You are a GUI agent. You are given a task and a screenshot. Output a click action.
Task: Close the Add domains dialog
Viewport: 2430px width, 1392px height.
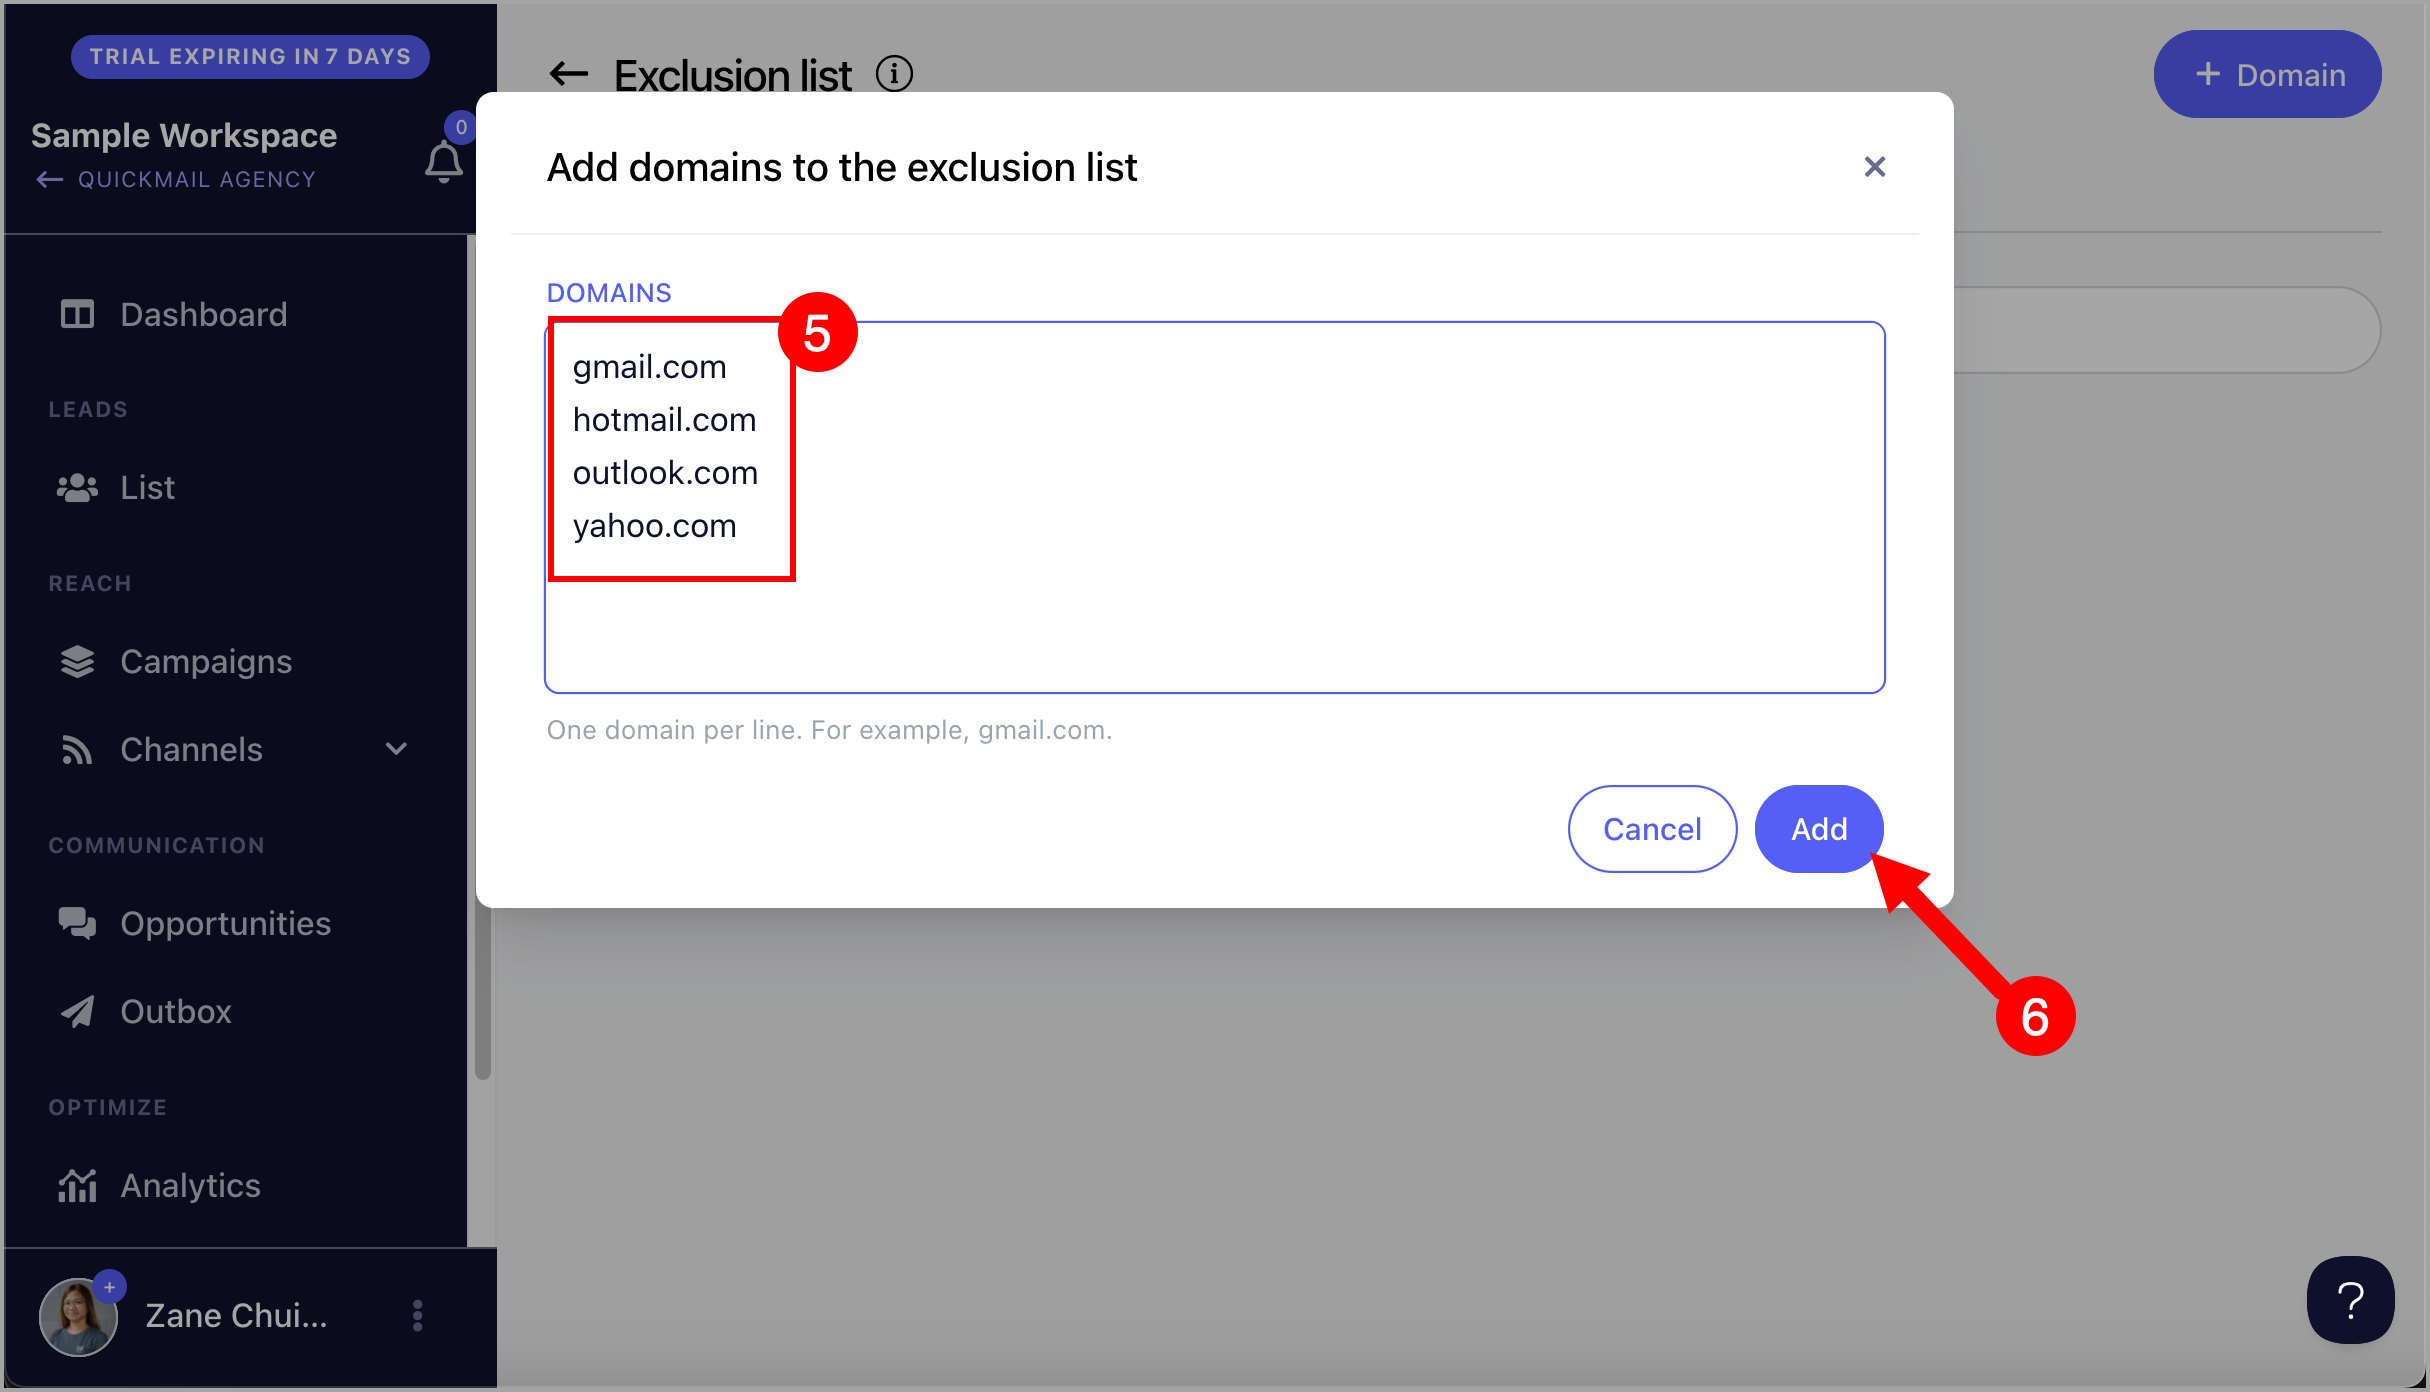(1874, 167)
